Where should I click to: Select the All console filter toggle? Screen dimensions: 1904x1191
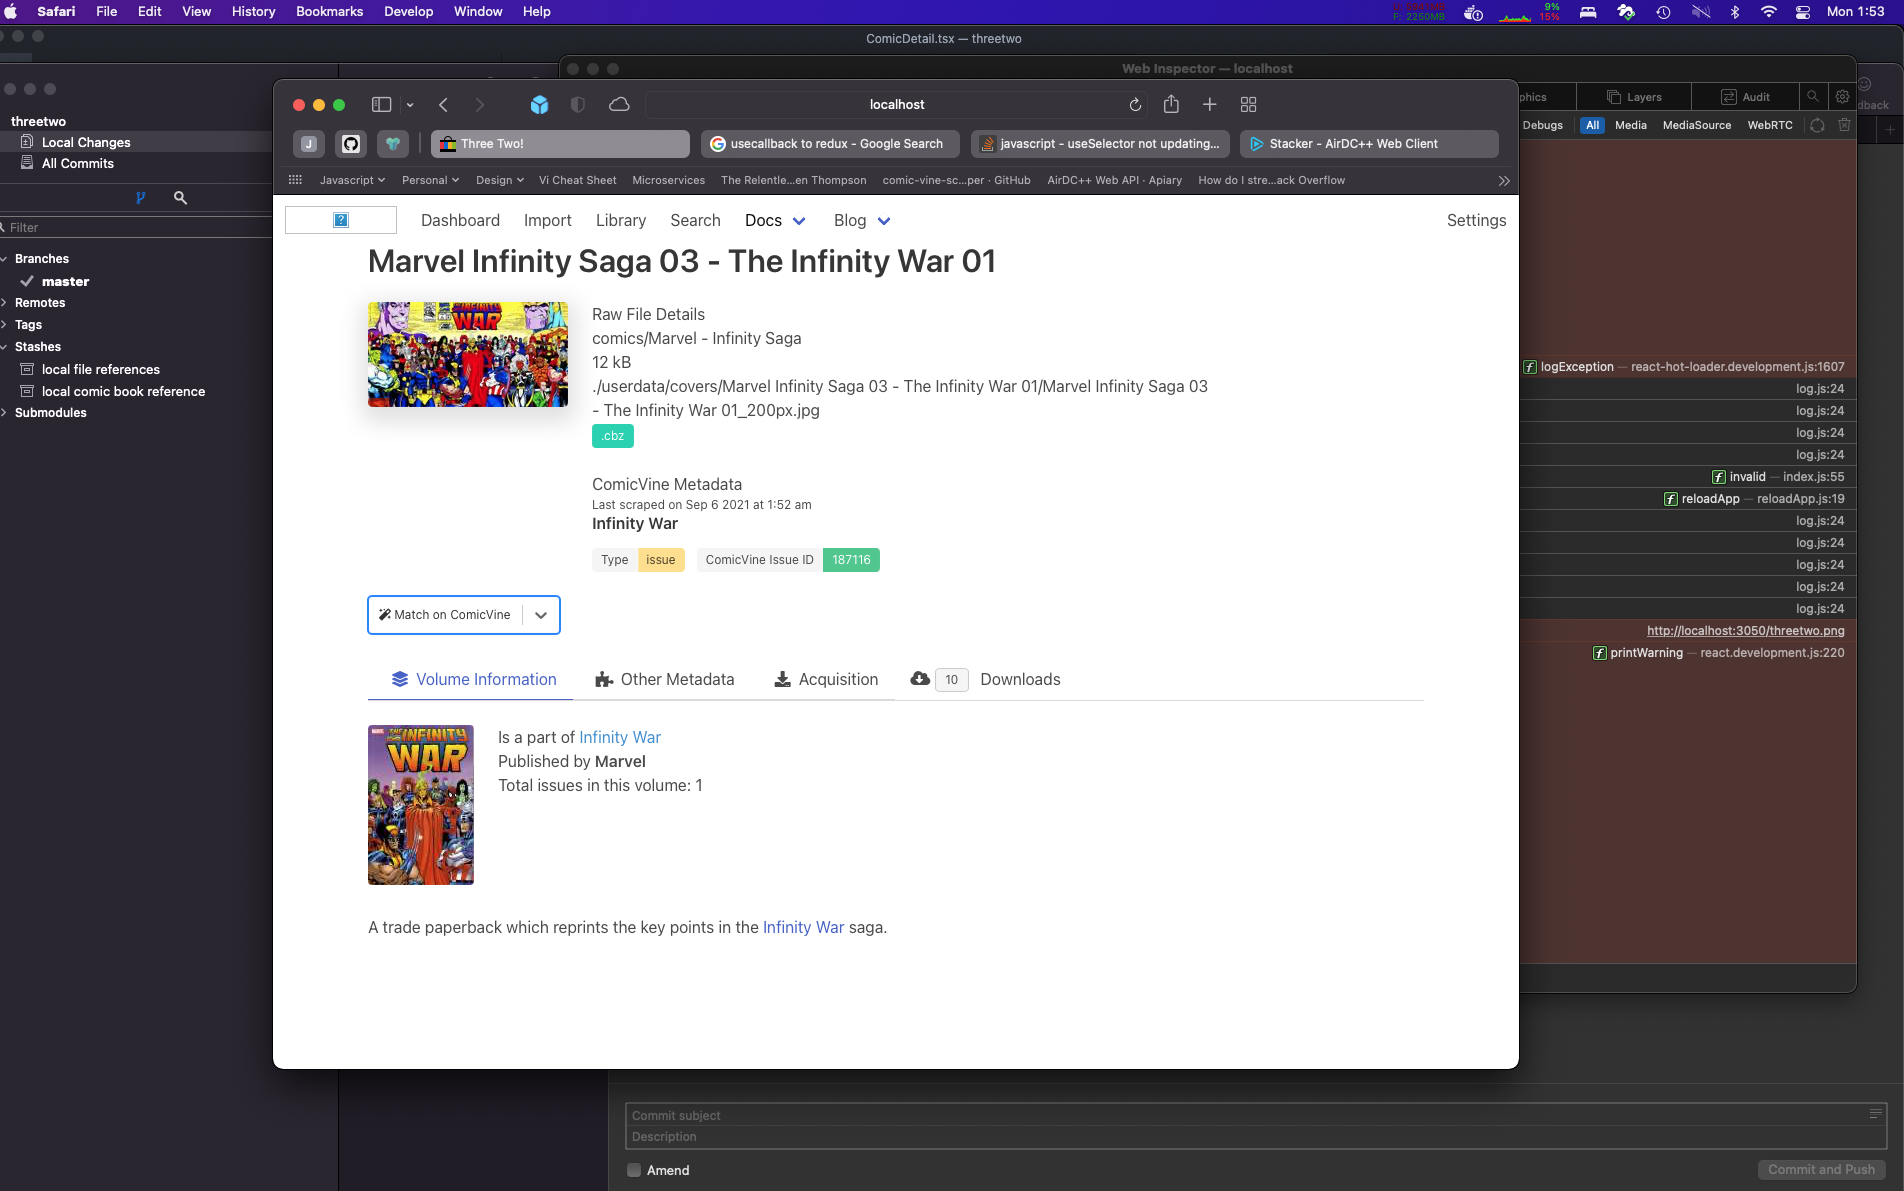coord(1592,125)
